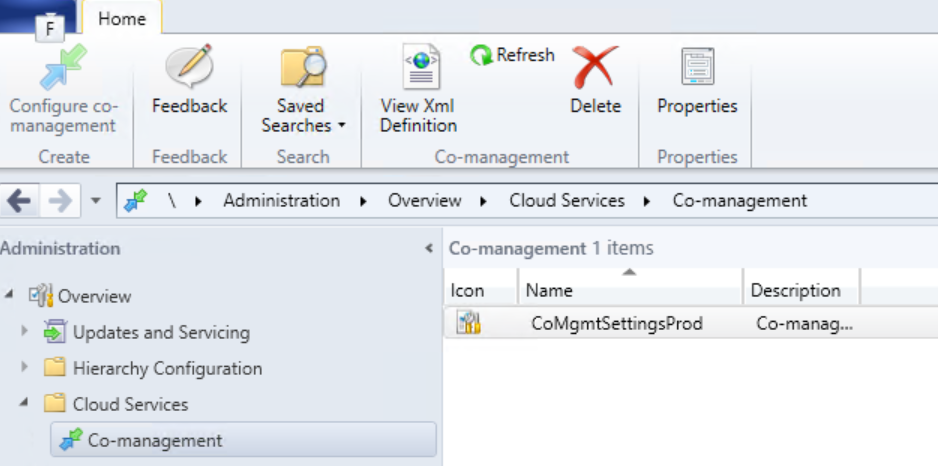Click the Configure co-management ribbon icon

click(x=63, y=67)
